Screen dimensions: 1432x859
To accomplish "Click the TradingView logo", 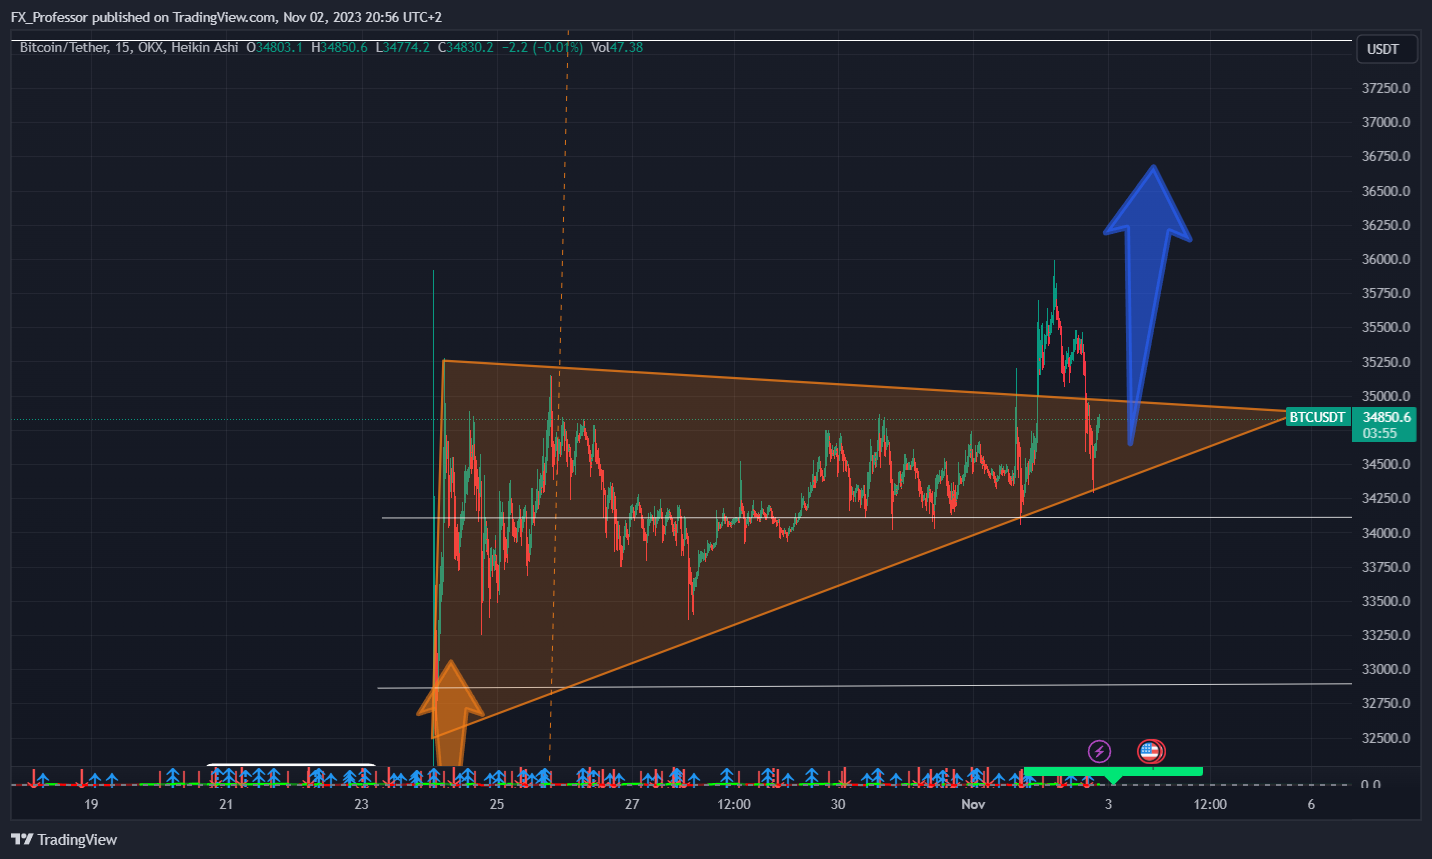I will pyautogui.click(x=64, y=839).
